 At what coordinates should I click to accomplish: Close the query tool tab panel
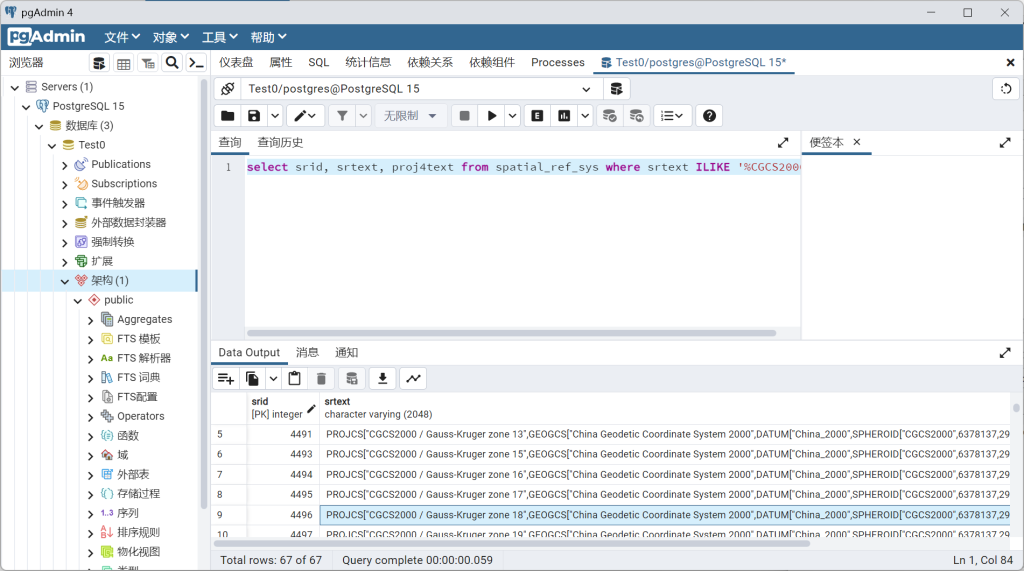[x=1010, y=63]
